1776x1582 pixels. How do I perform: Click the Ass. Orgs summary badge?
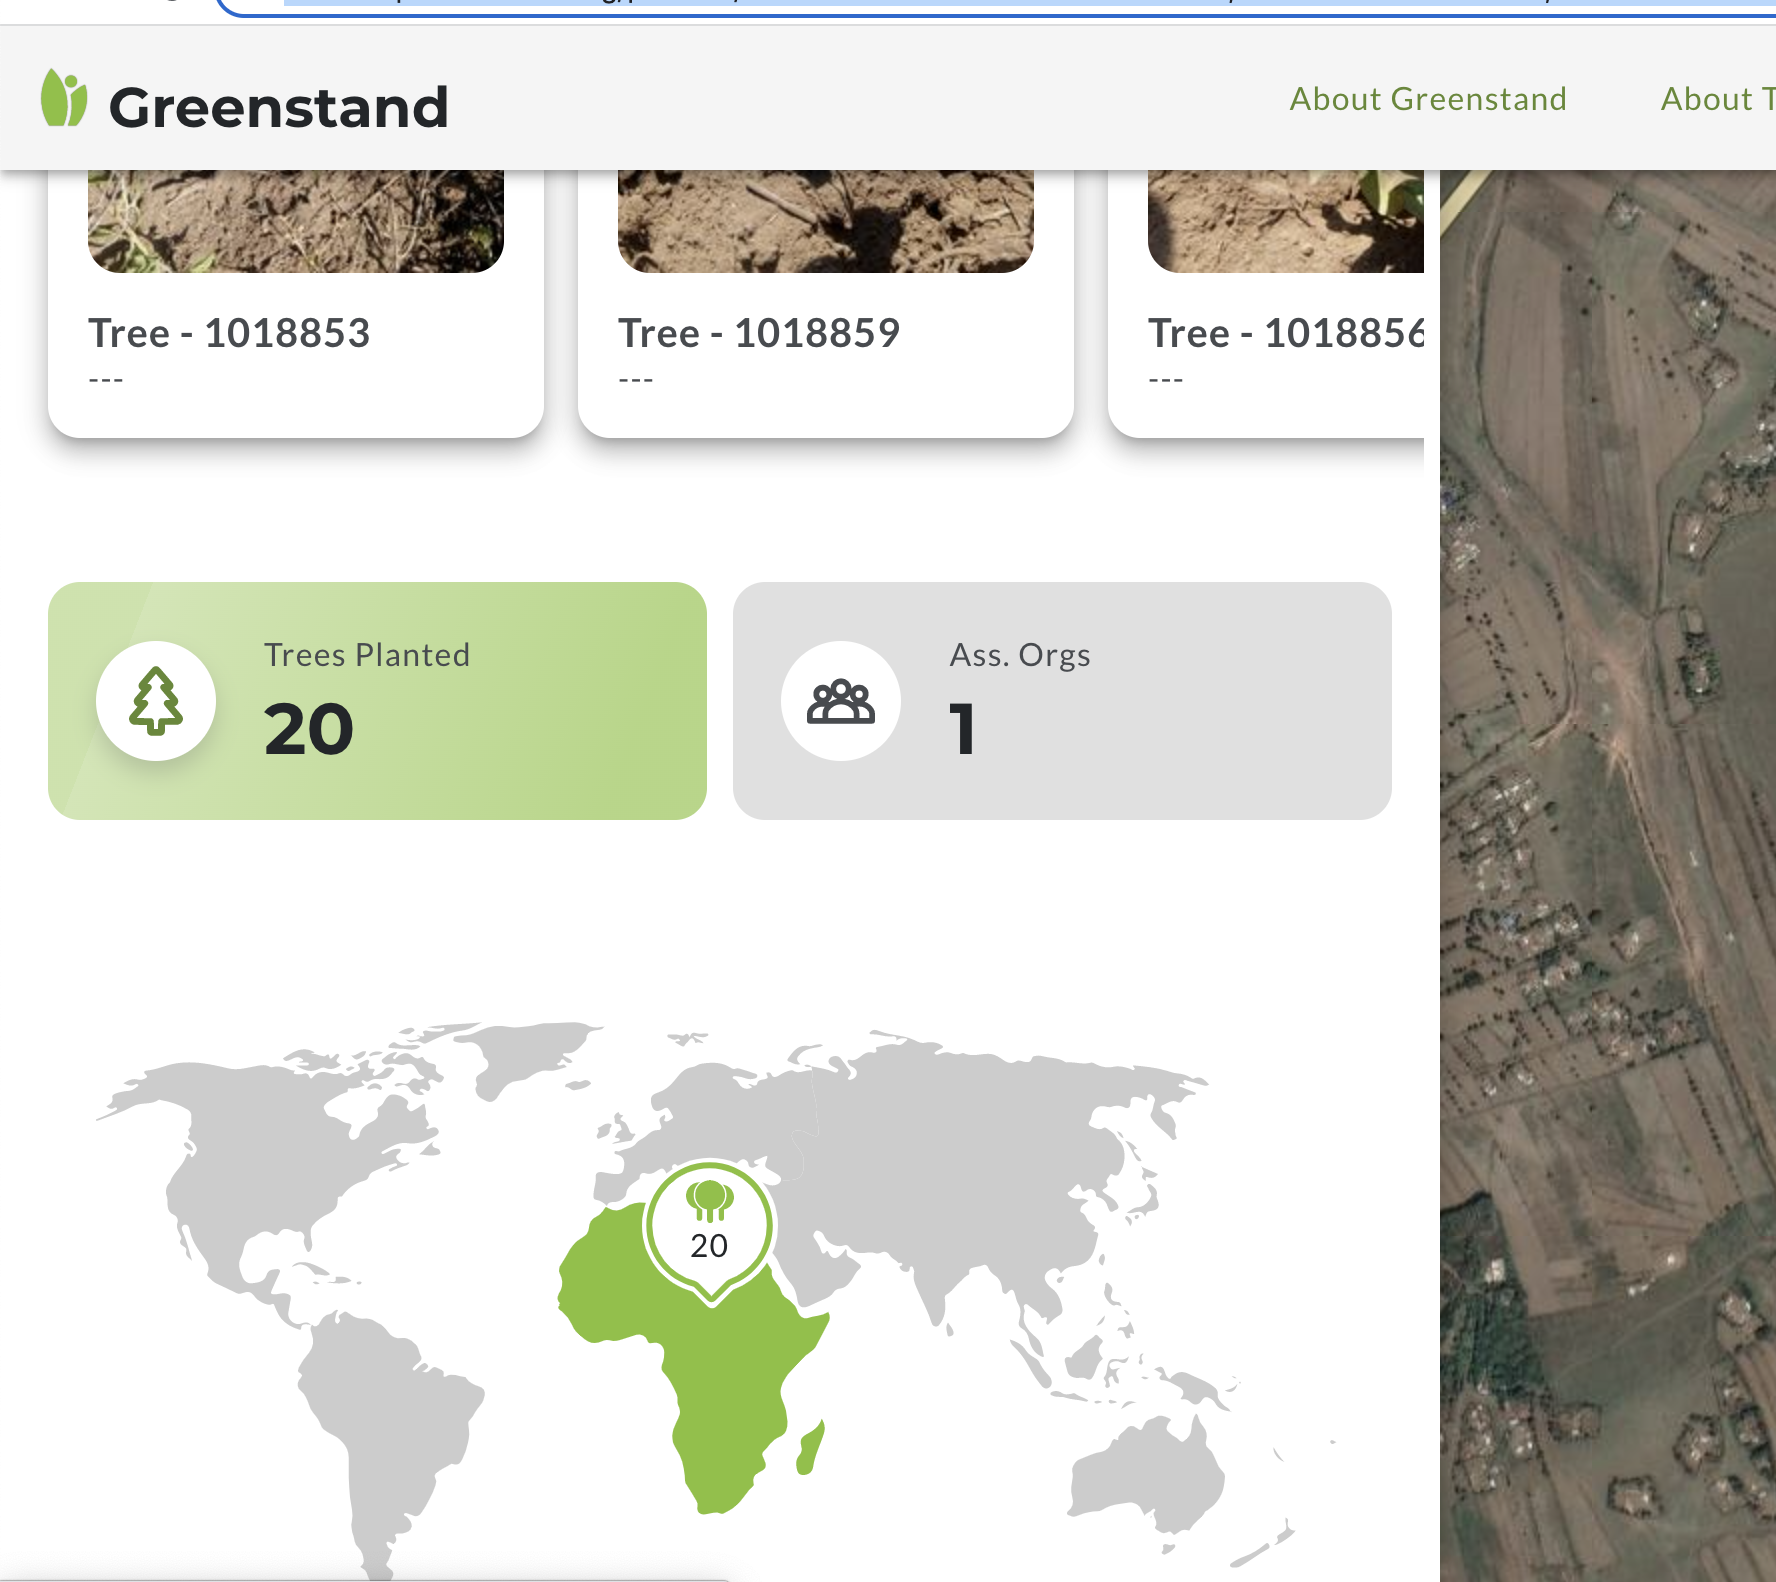point(1062,700)
